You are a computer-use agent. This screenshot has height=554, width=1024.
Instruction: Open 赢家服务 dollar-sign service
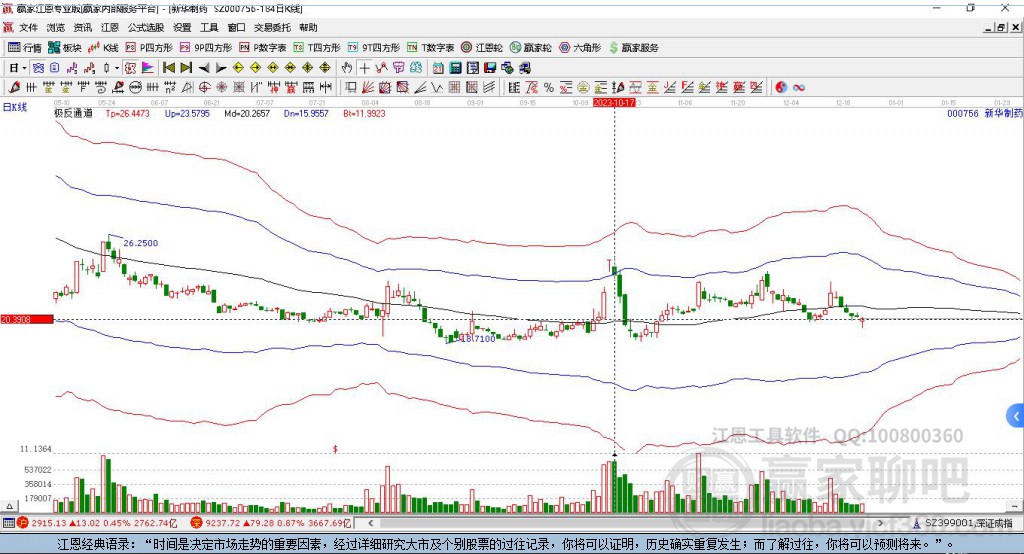coord(633,48)
